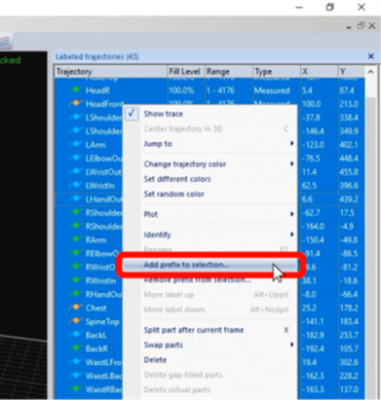The width and height of the screenshot is (381, 400).
Task: Click the HeadR Measured type cell
Action: click(x=272, y=90)
